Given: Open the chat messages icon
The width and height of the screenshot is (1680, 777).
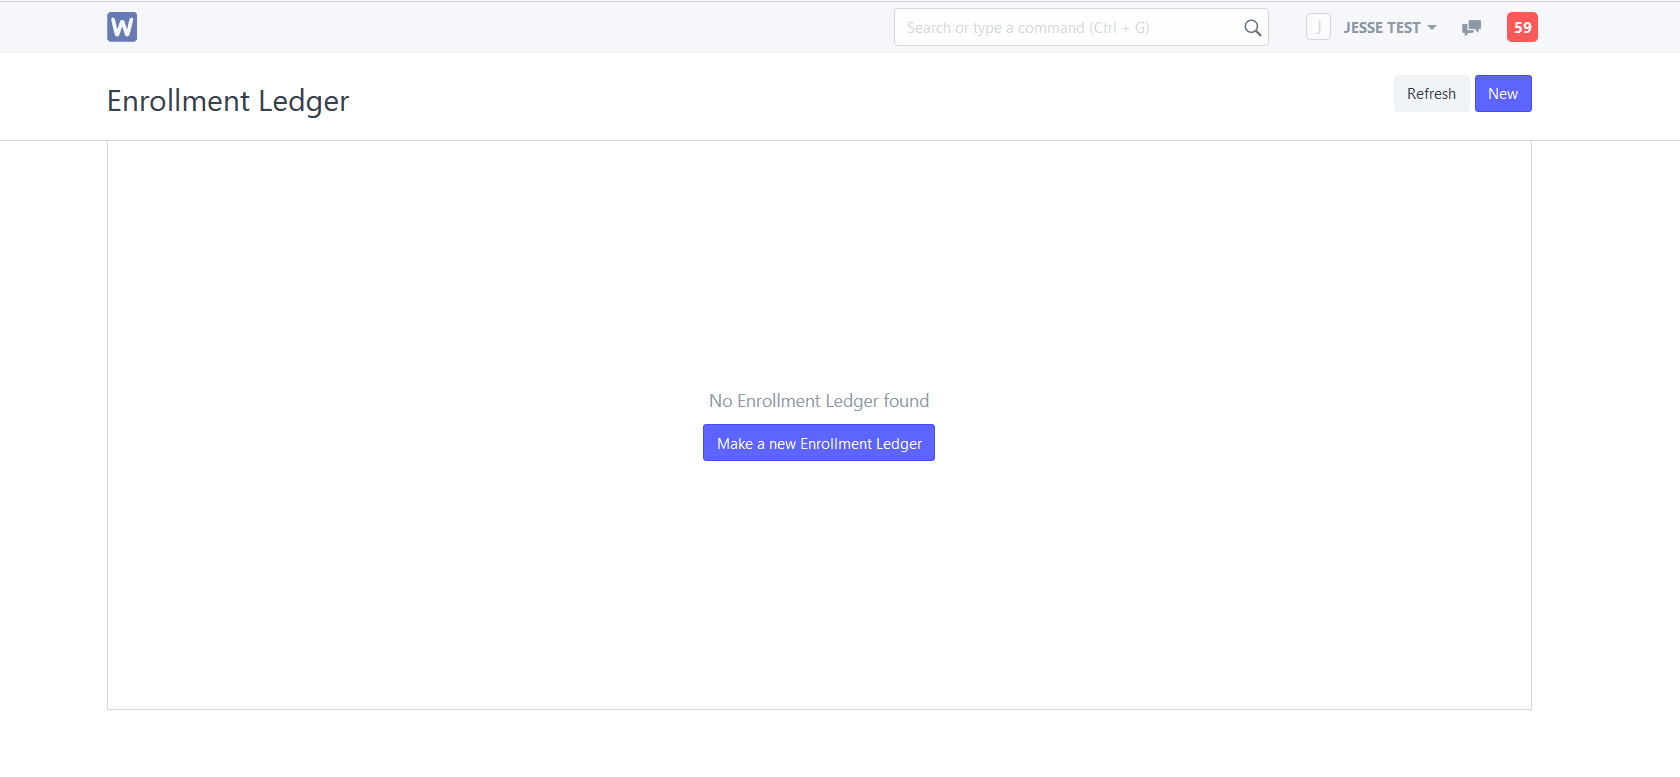Looking at the screenshot, I should pyautogui.click(x=1471, y=28).
